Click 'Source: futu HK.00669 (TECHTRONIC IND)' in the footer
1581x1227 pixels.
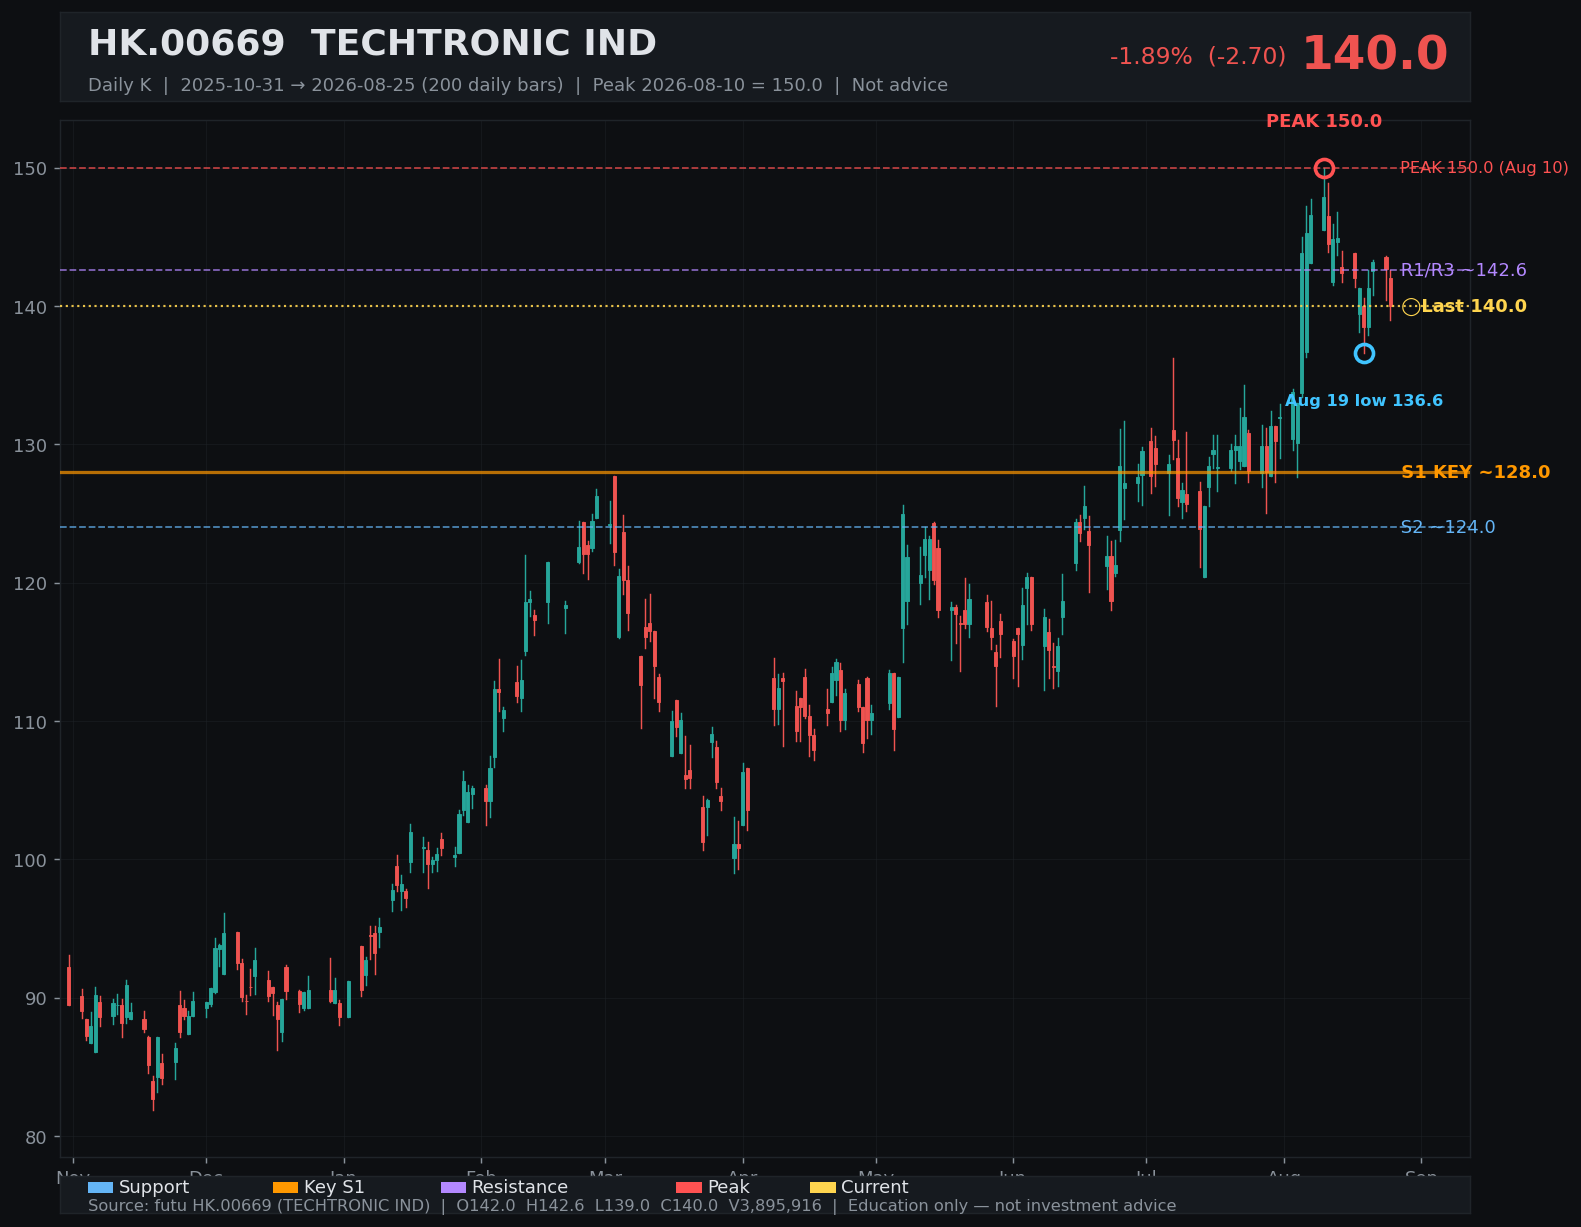click(x=259, y=1206)
